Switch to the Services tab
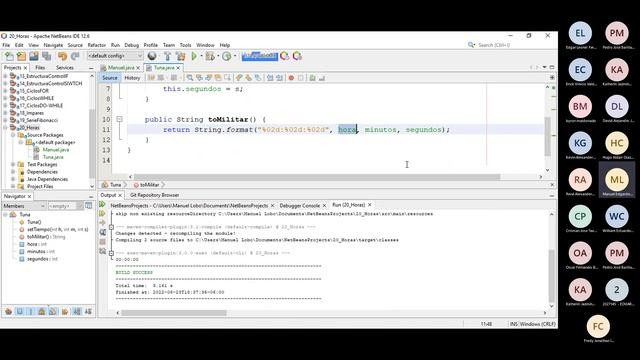Viewport: 640px width, 360px height. coord(65,67)
